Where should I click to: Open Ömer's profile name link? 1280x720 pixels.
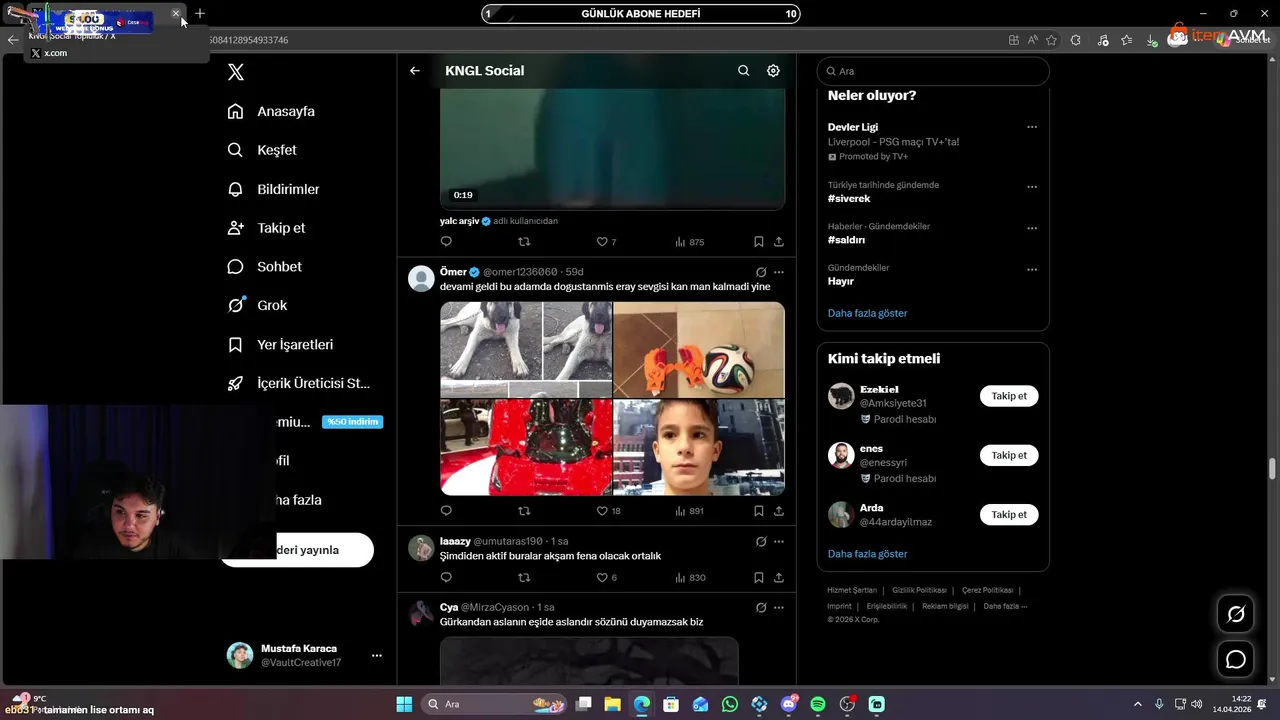click(x=453, y=272)
